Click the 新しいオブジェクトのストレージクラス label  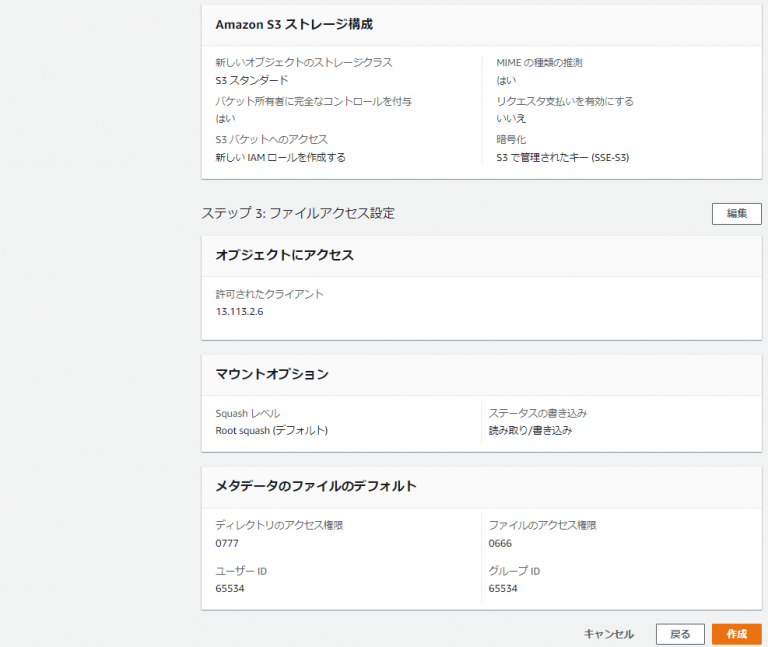tap(304, 63)
